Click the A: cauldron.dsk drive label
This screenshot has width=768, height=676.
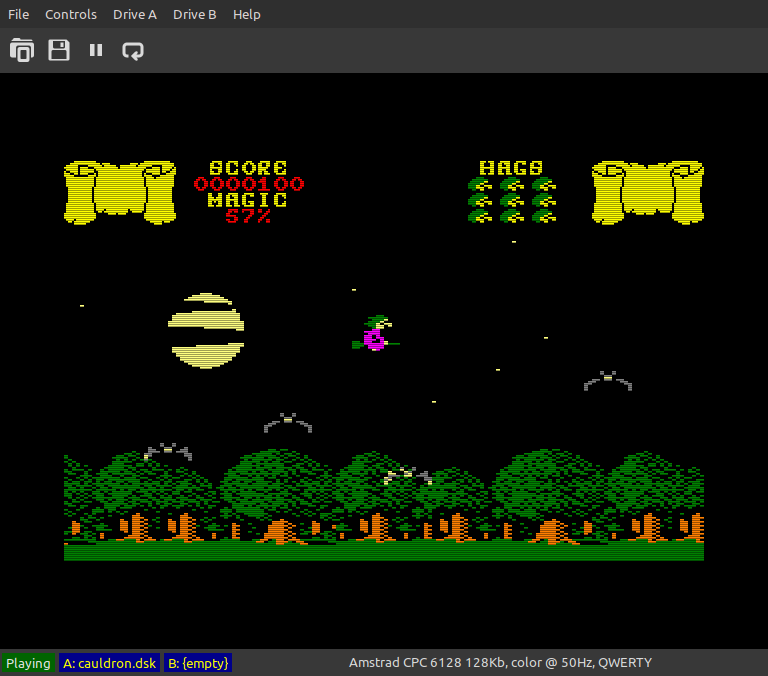click(110, 663)
